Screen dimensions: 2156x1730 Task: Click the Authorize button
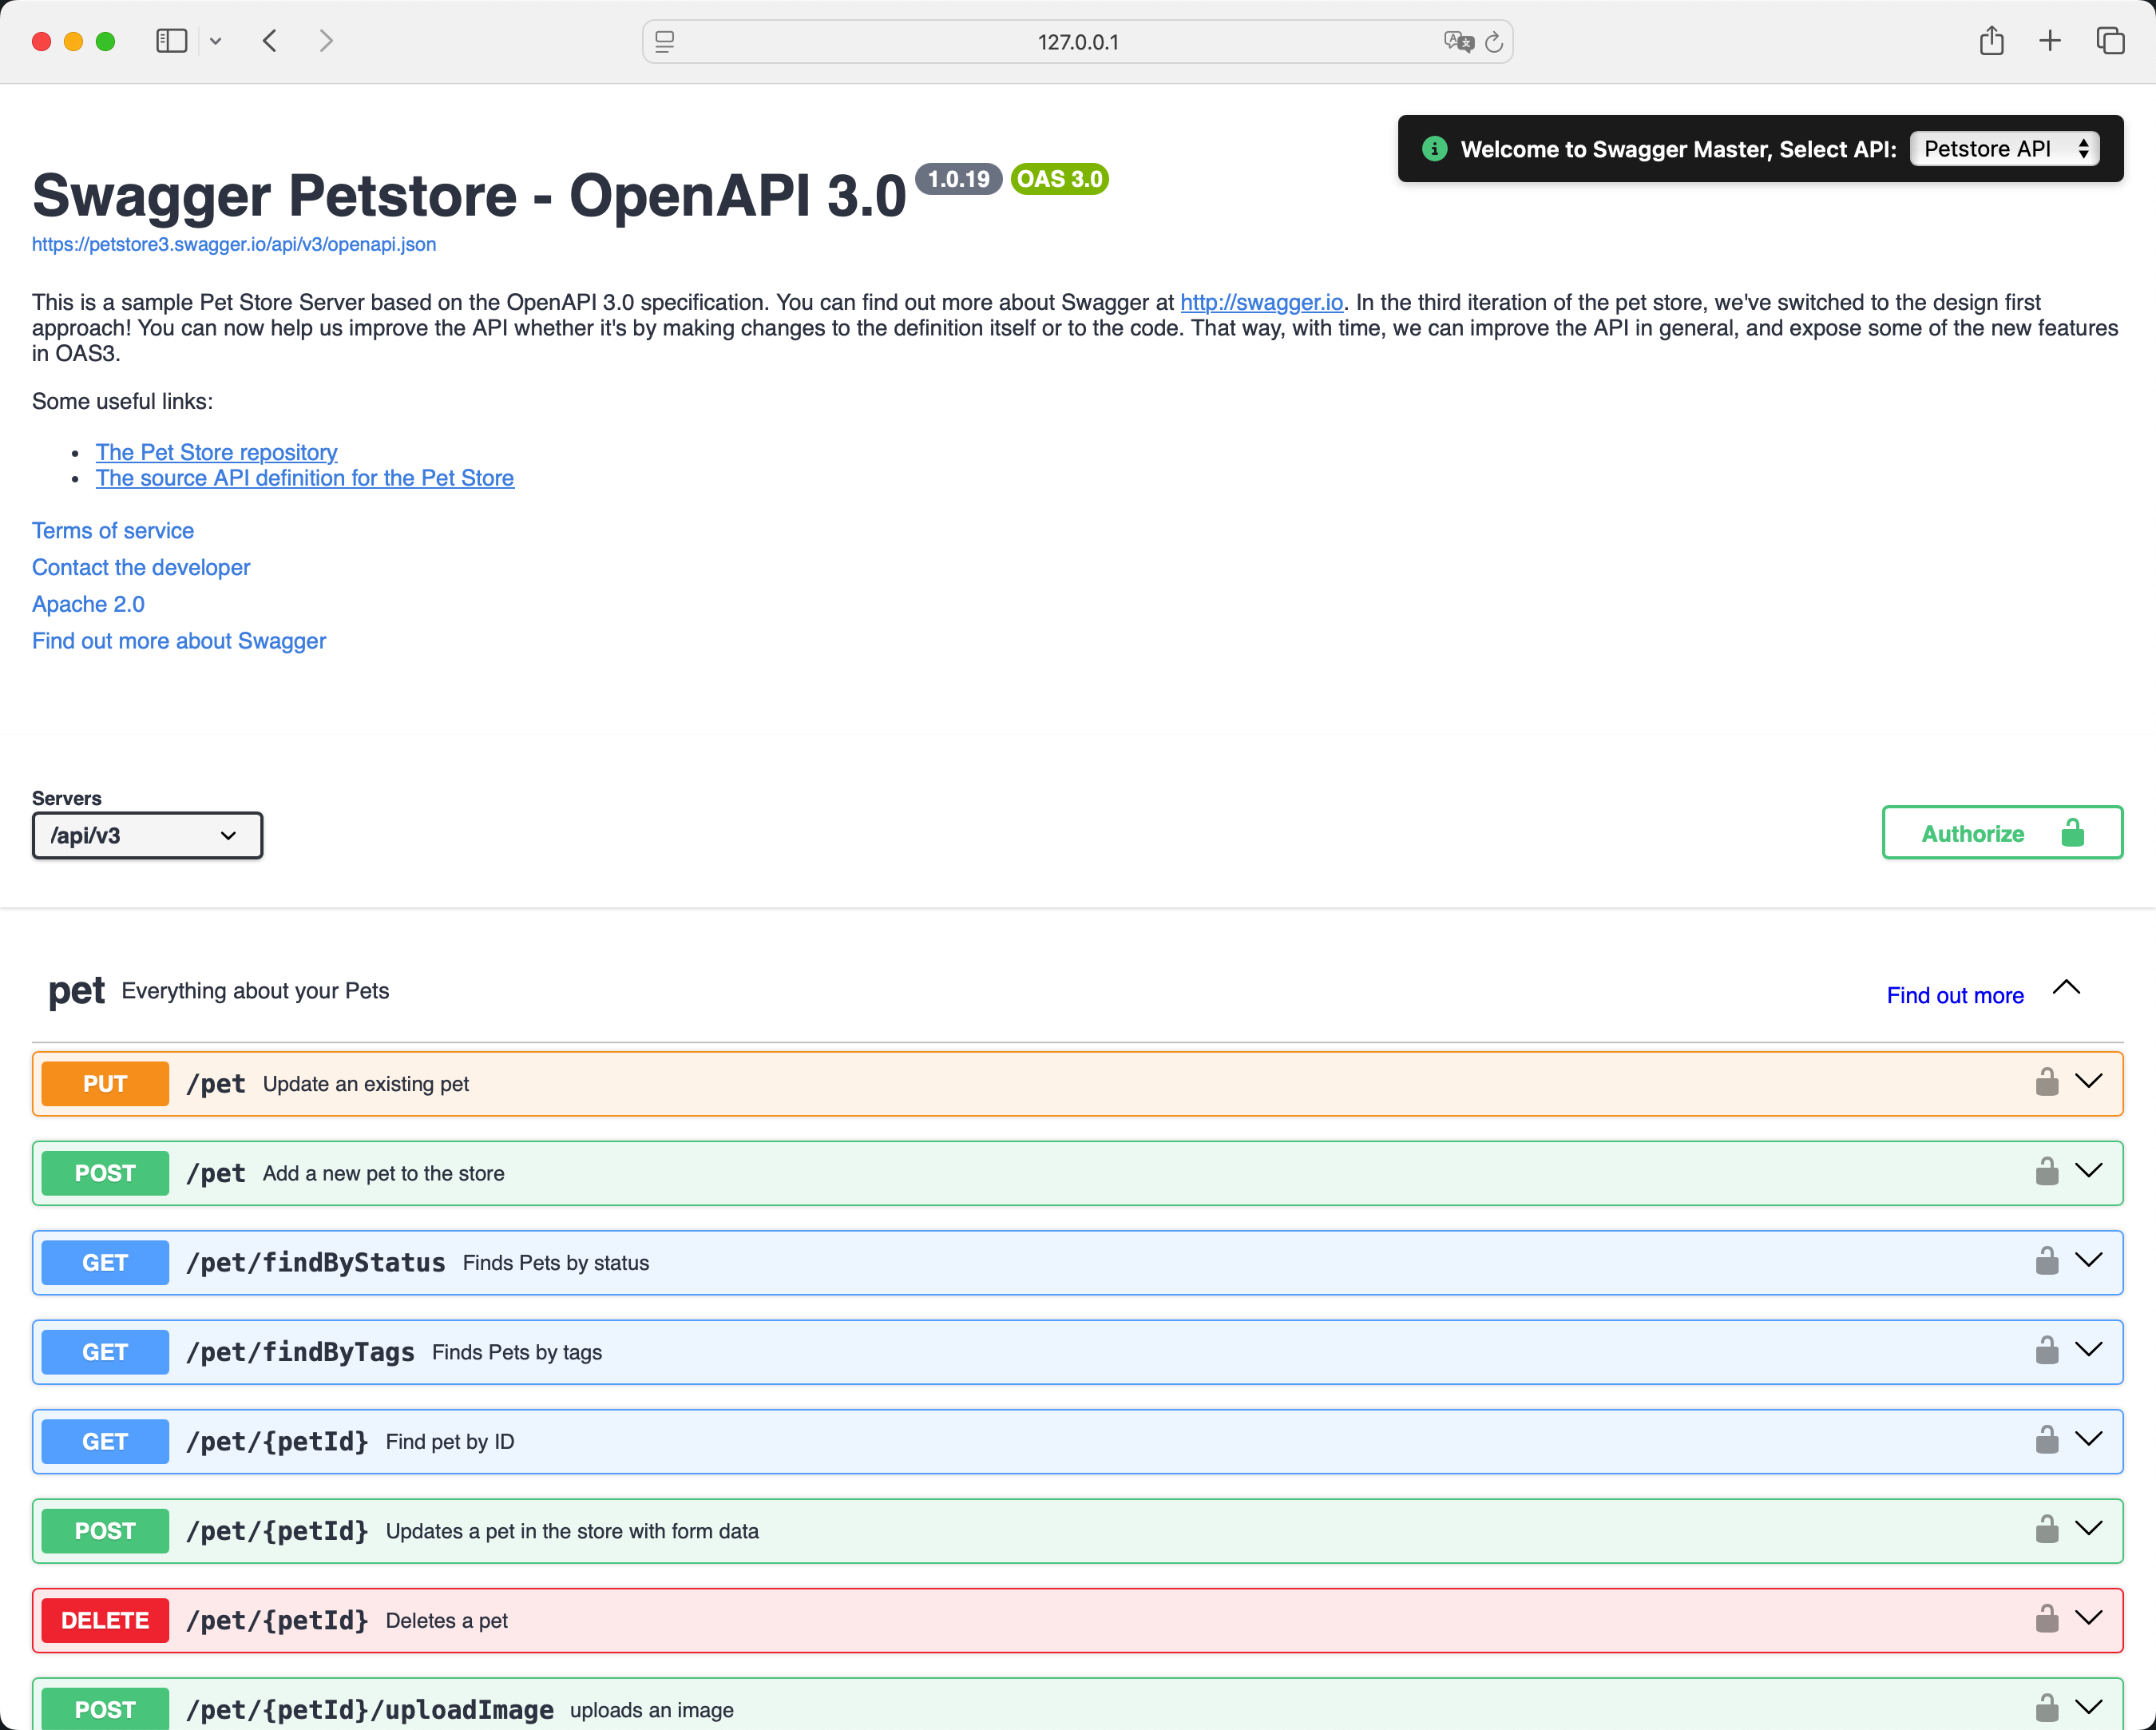2001,833
